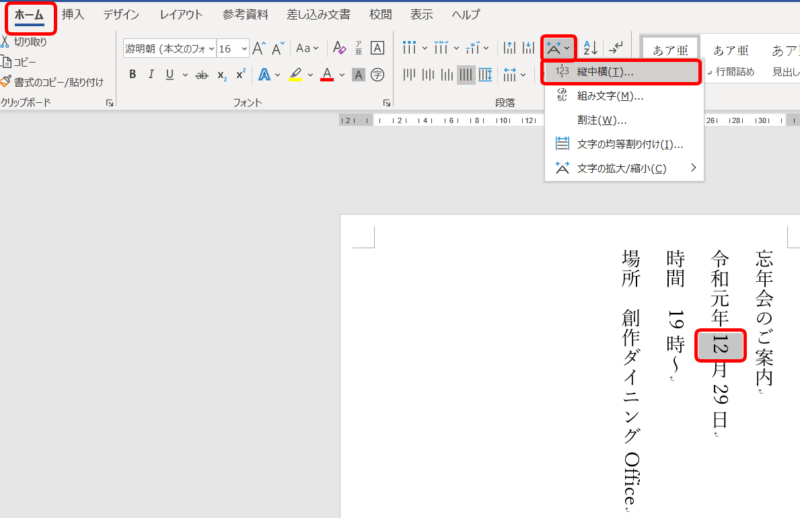The width and height of the screenshot is (800, 518).
Task: Click the icon beside 文字の均等割り付け
Action: coord(562,143)
